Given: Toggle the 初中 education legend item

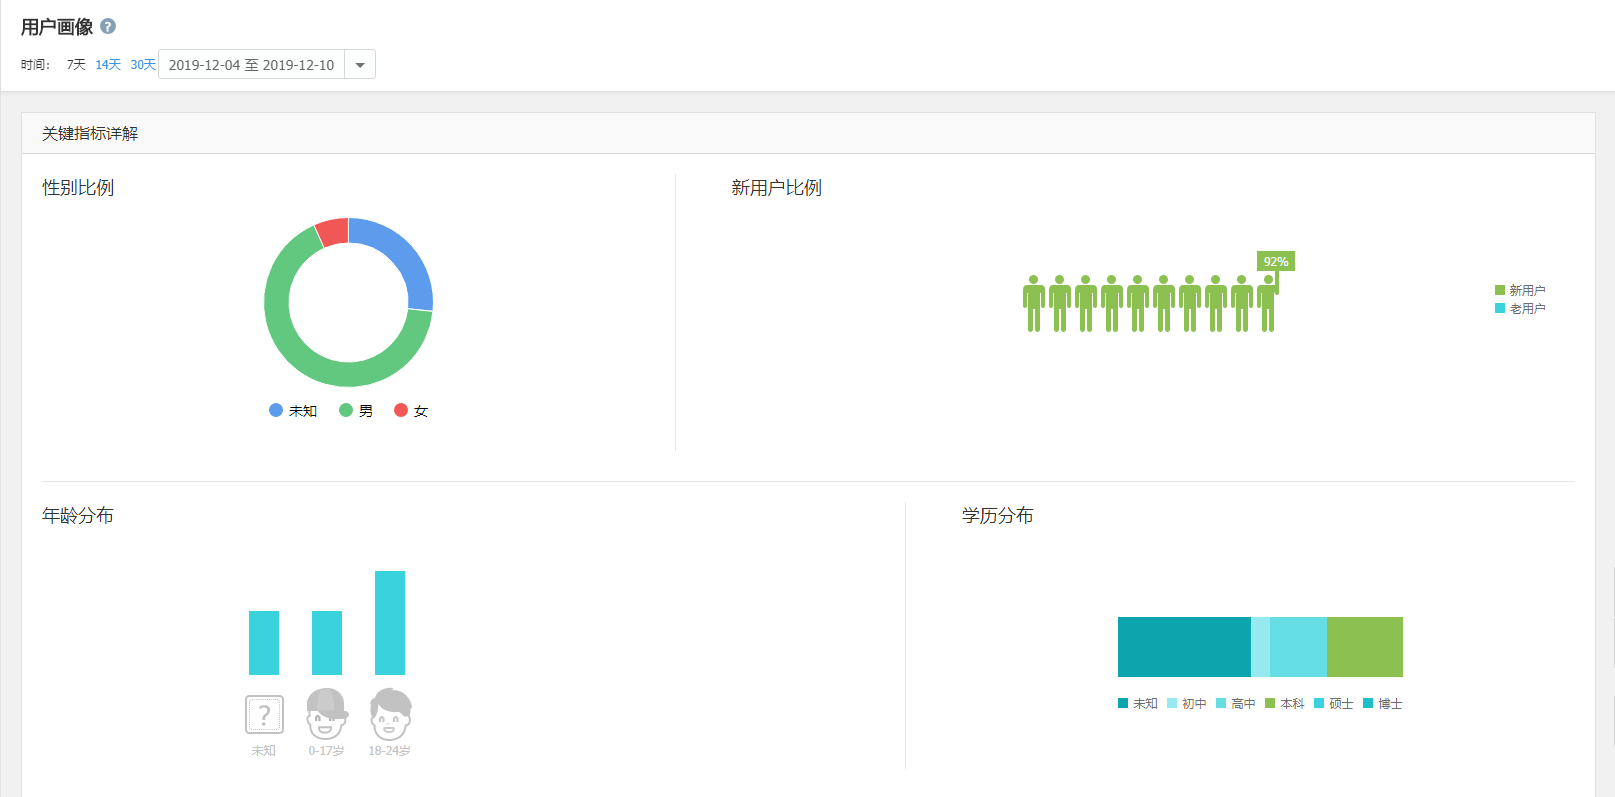Looking at the screenshot, I should pos(1187,704).
